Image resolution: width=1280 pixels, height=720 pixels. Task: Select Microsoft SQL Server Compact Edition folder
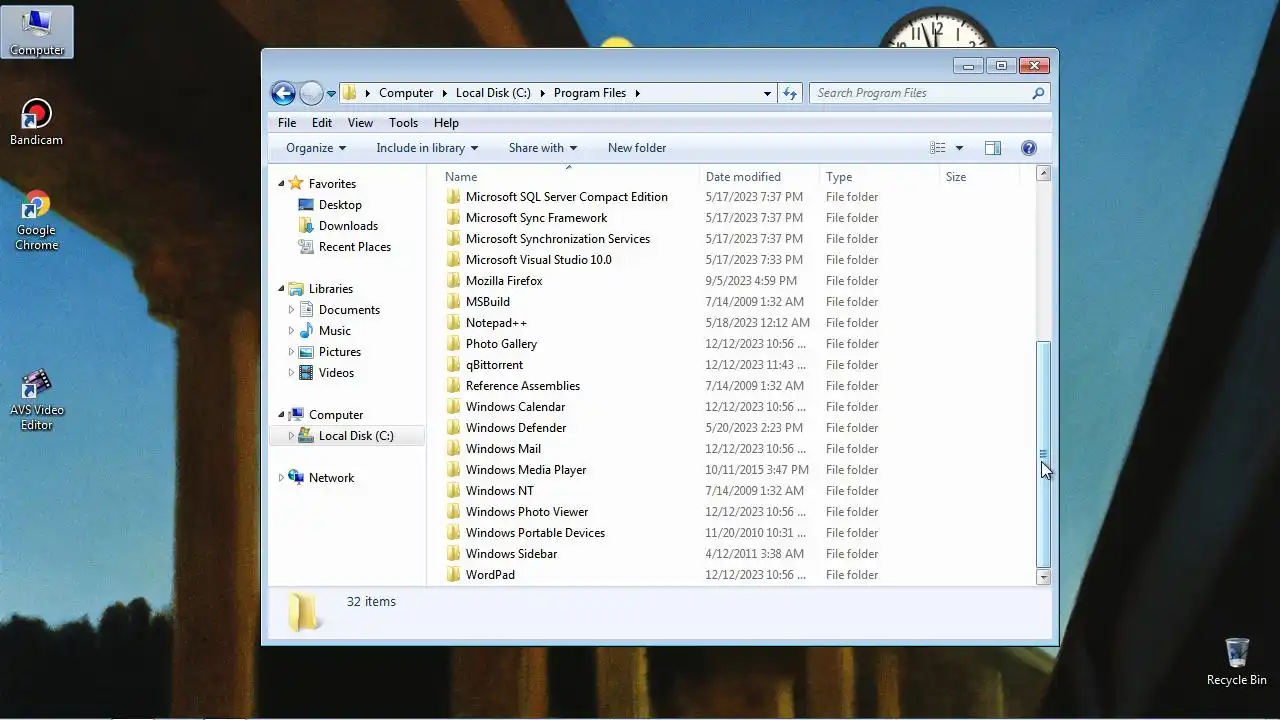pyautogui.click(x=566, y=197)
